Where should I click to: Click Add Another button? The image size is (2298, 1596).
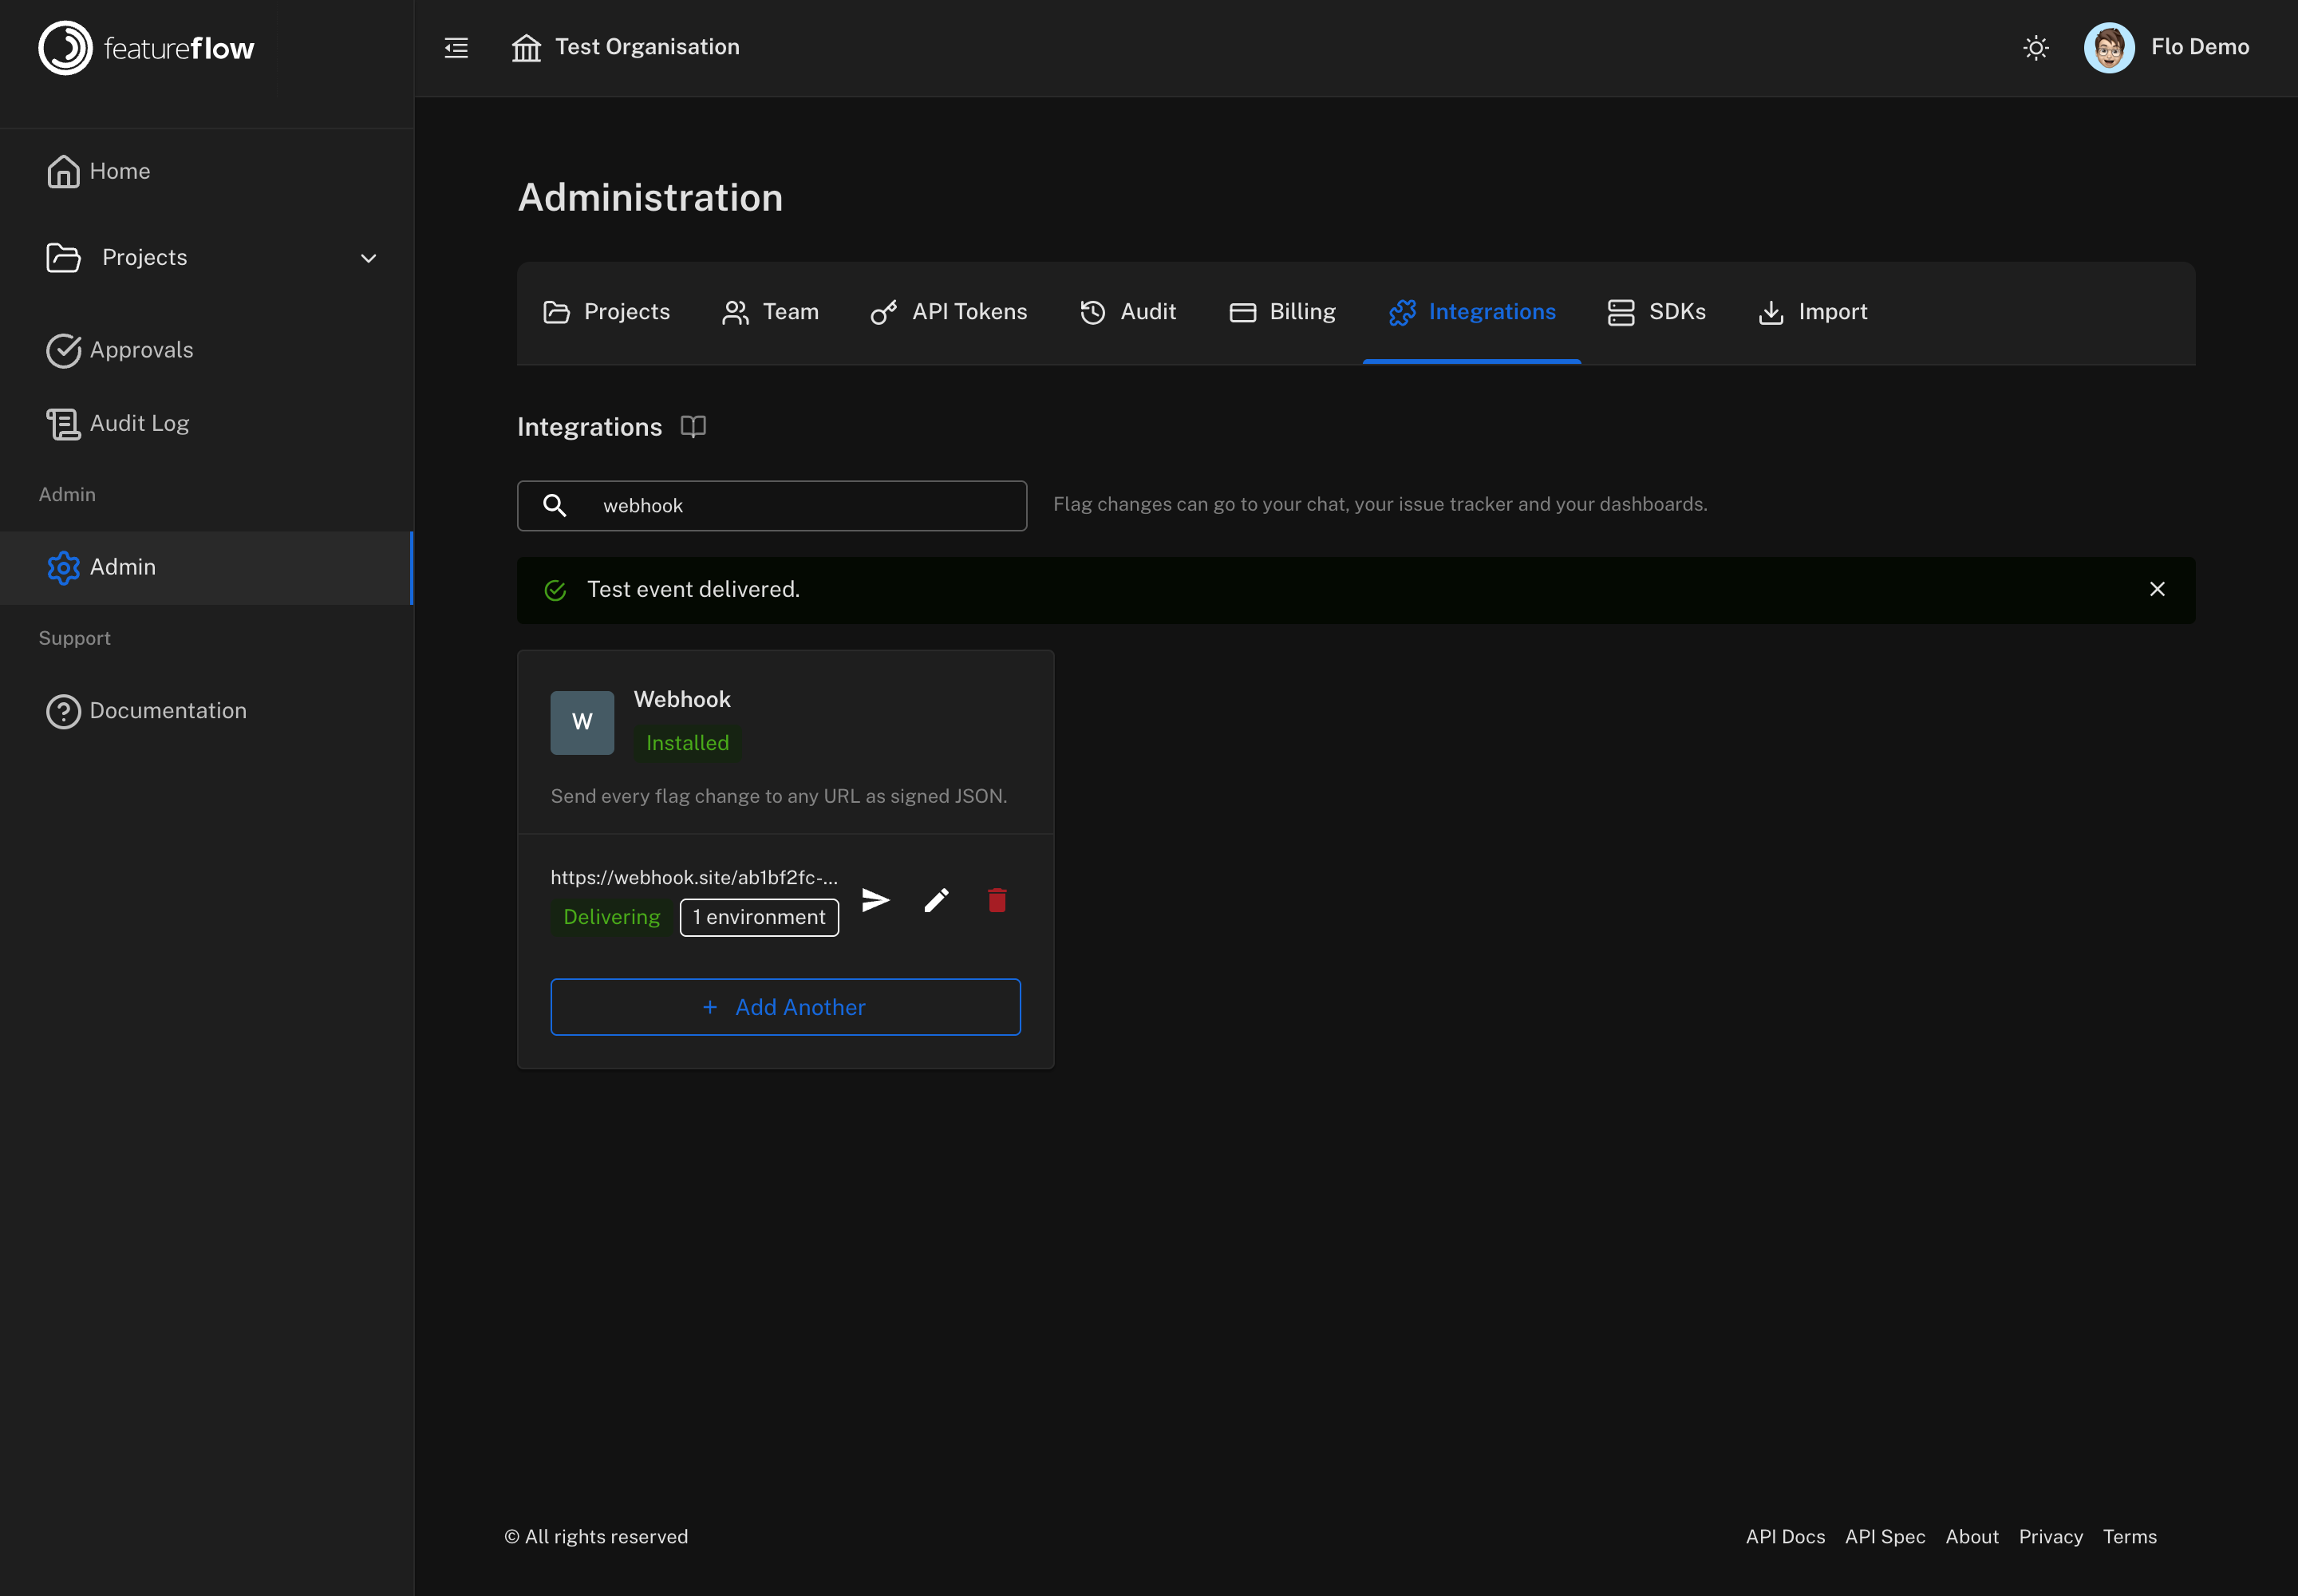click(x=785, y=1007)
